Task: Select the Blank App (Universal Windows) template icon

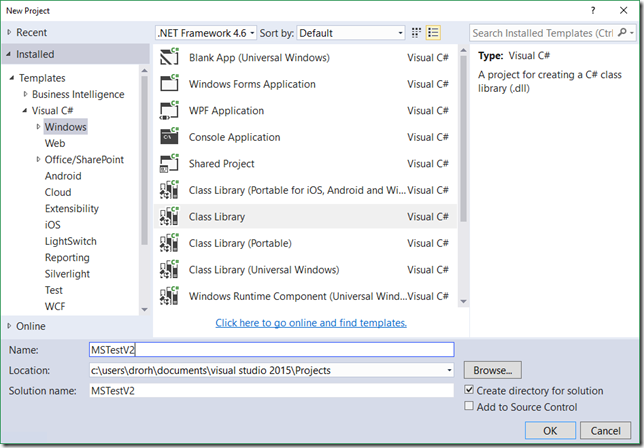Action: coord(169,58)
